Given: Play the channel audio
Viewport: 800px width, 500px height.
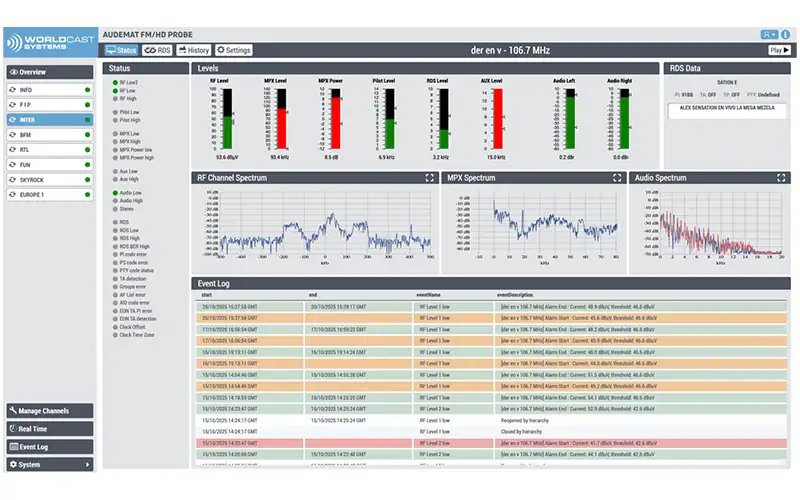Looking at the screenshot, I should coord(780,50).
